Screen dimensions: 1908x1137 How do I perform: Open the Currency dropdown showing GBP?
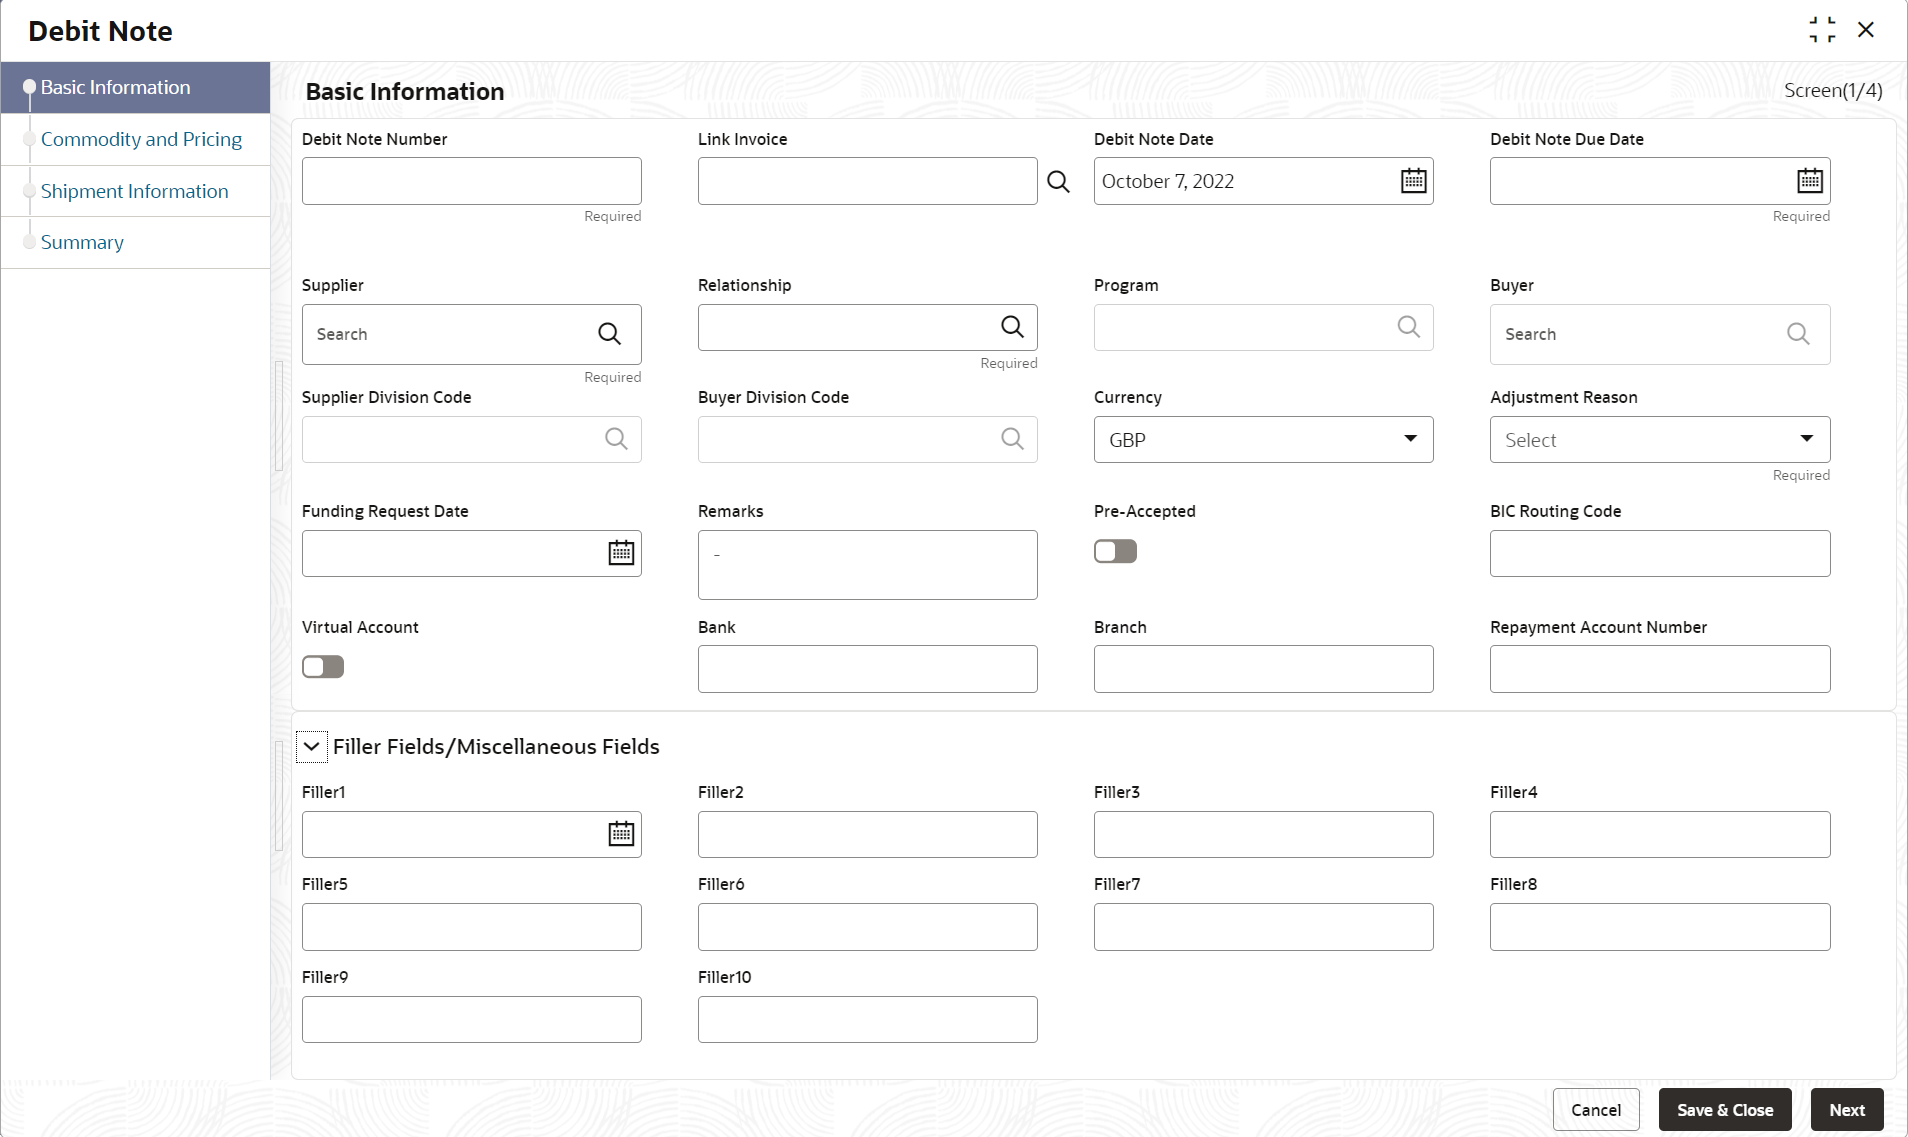pos(1263,440)
